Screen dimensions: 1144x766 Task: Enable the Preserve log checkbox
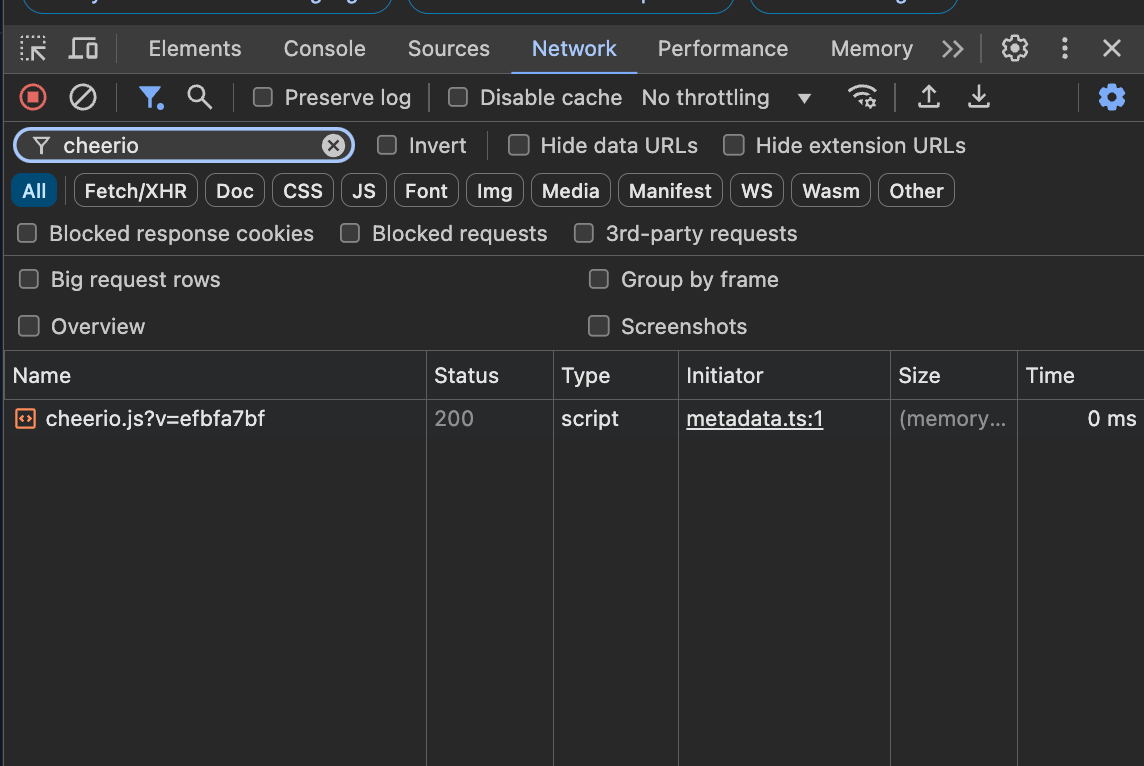263,97
